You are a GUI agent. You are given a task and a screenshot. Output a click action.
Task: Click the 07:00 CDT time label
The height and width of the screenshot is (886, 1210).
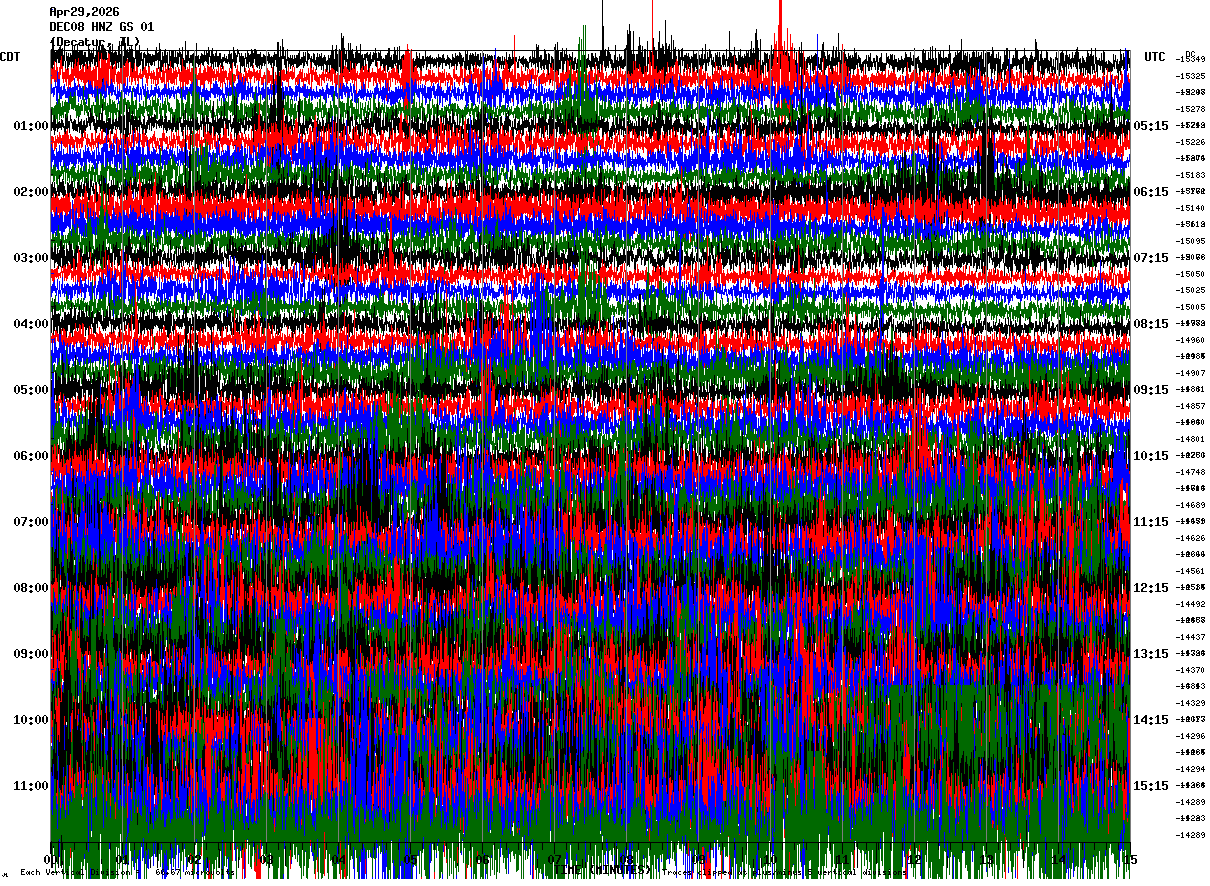pyautogui.click(x=31, y=522)
